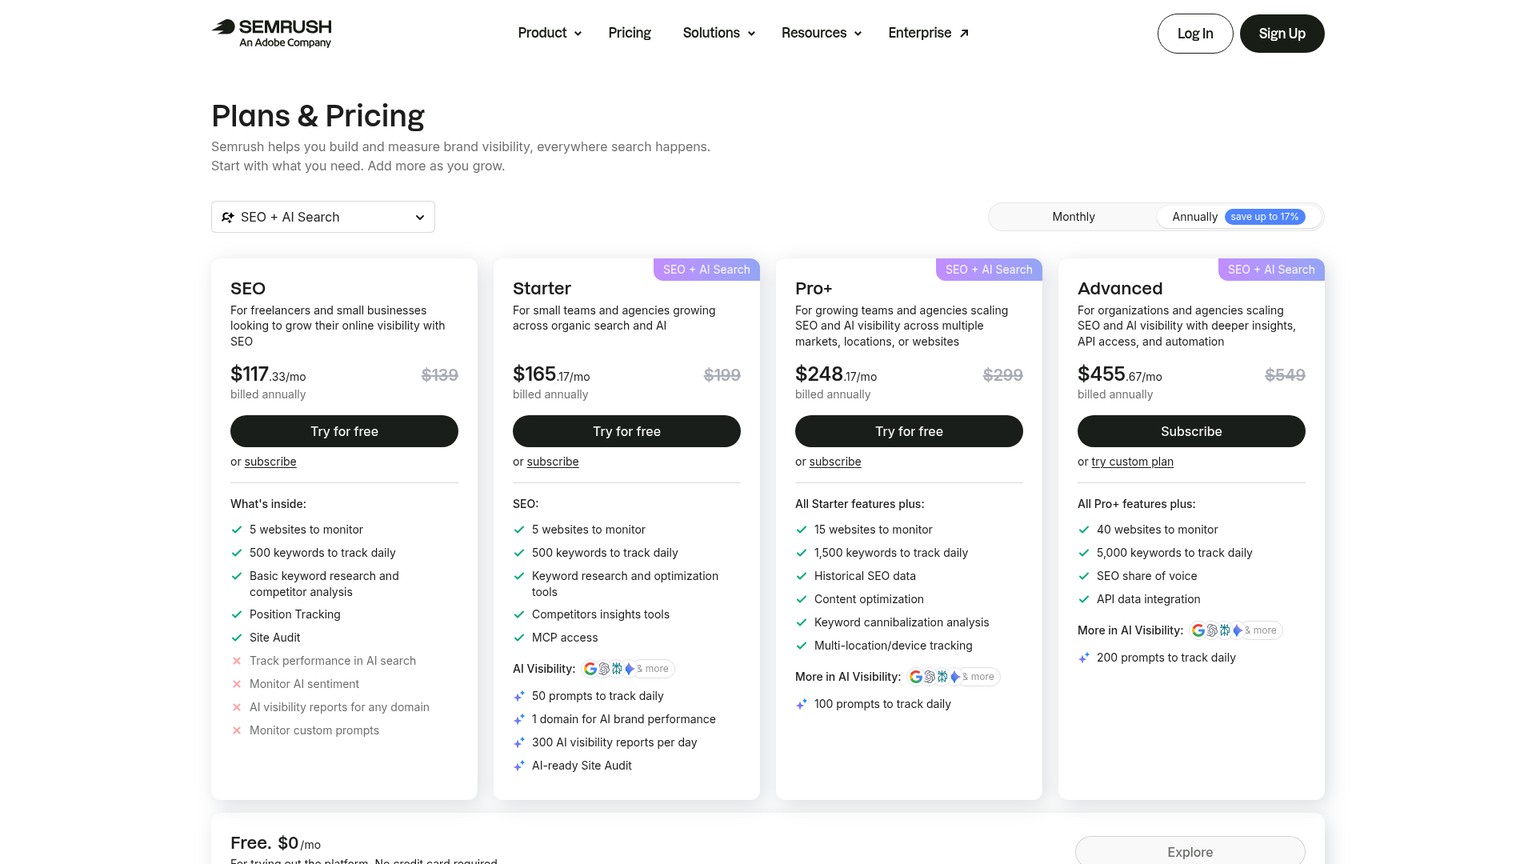This screenshot has height=864, width=1536.
Task: Click checkmark beside Keyword cannibalization analysis
Action: pos(801,623)
